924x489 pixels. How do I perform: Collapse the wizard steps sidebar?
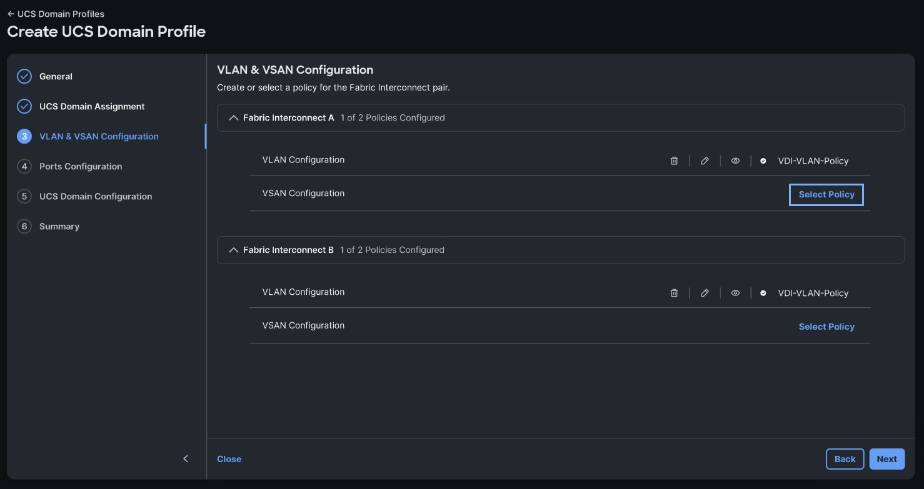pos(186,458)
